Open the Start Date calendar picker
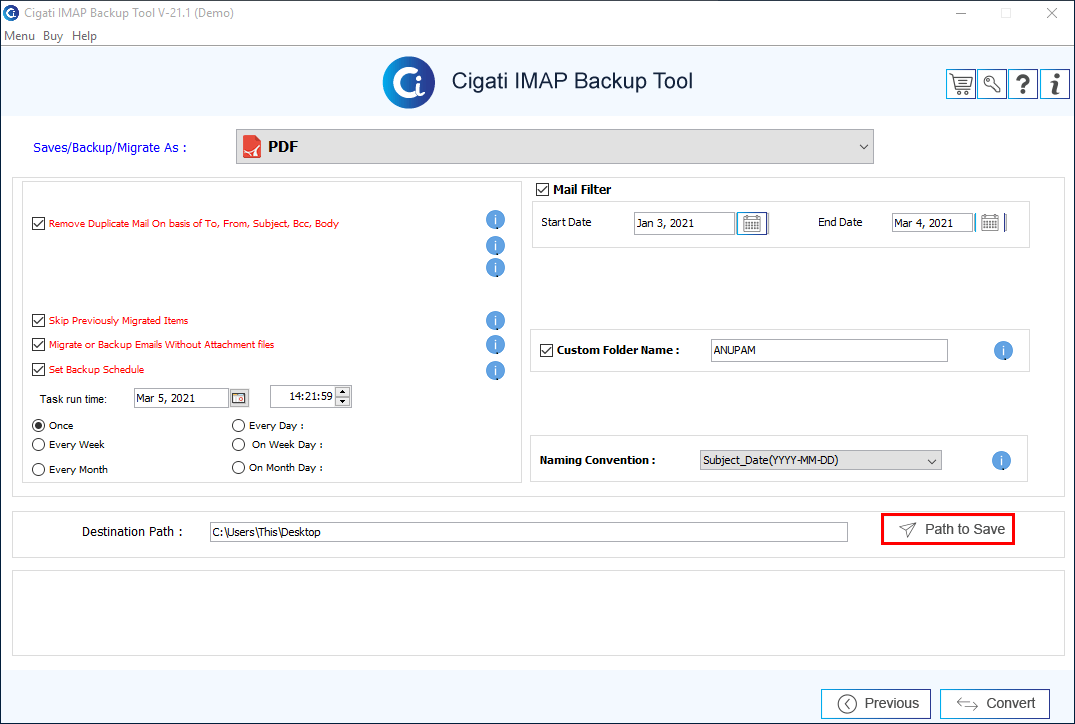The image size is (1075, 724). pyautogui.click(x=752, y=224)
